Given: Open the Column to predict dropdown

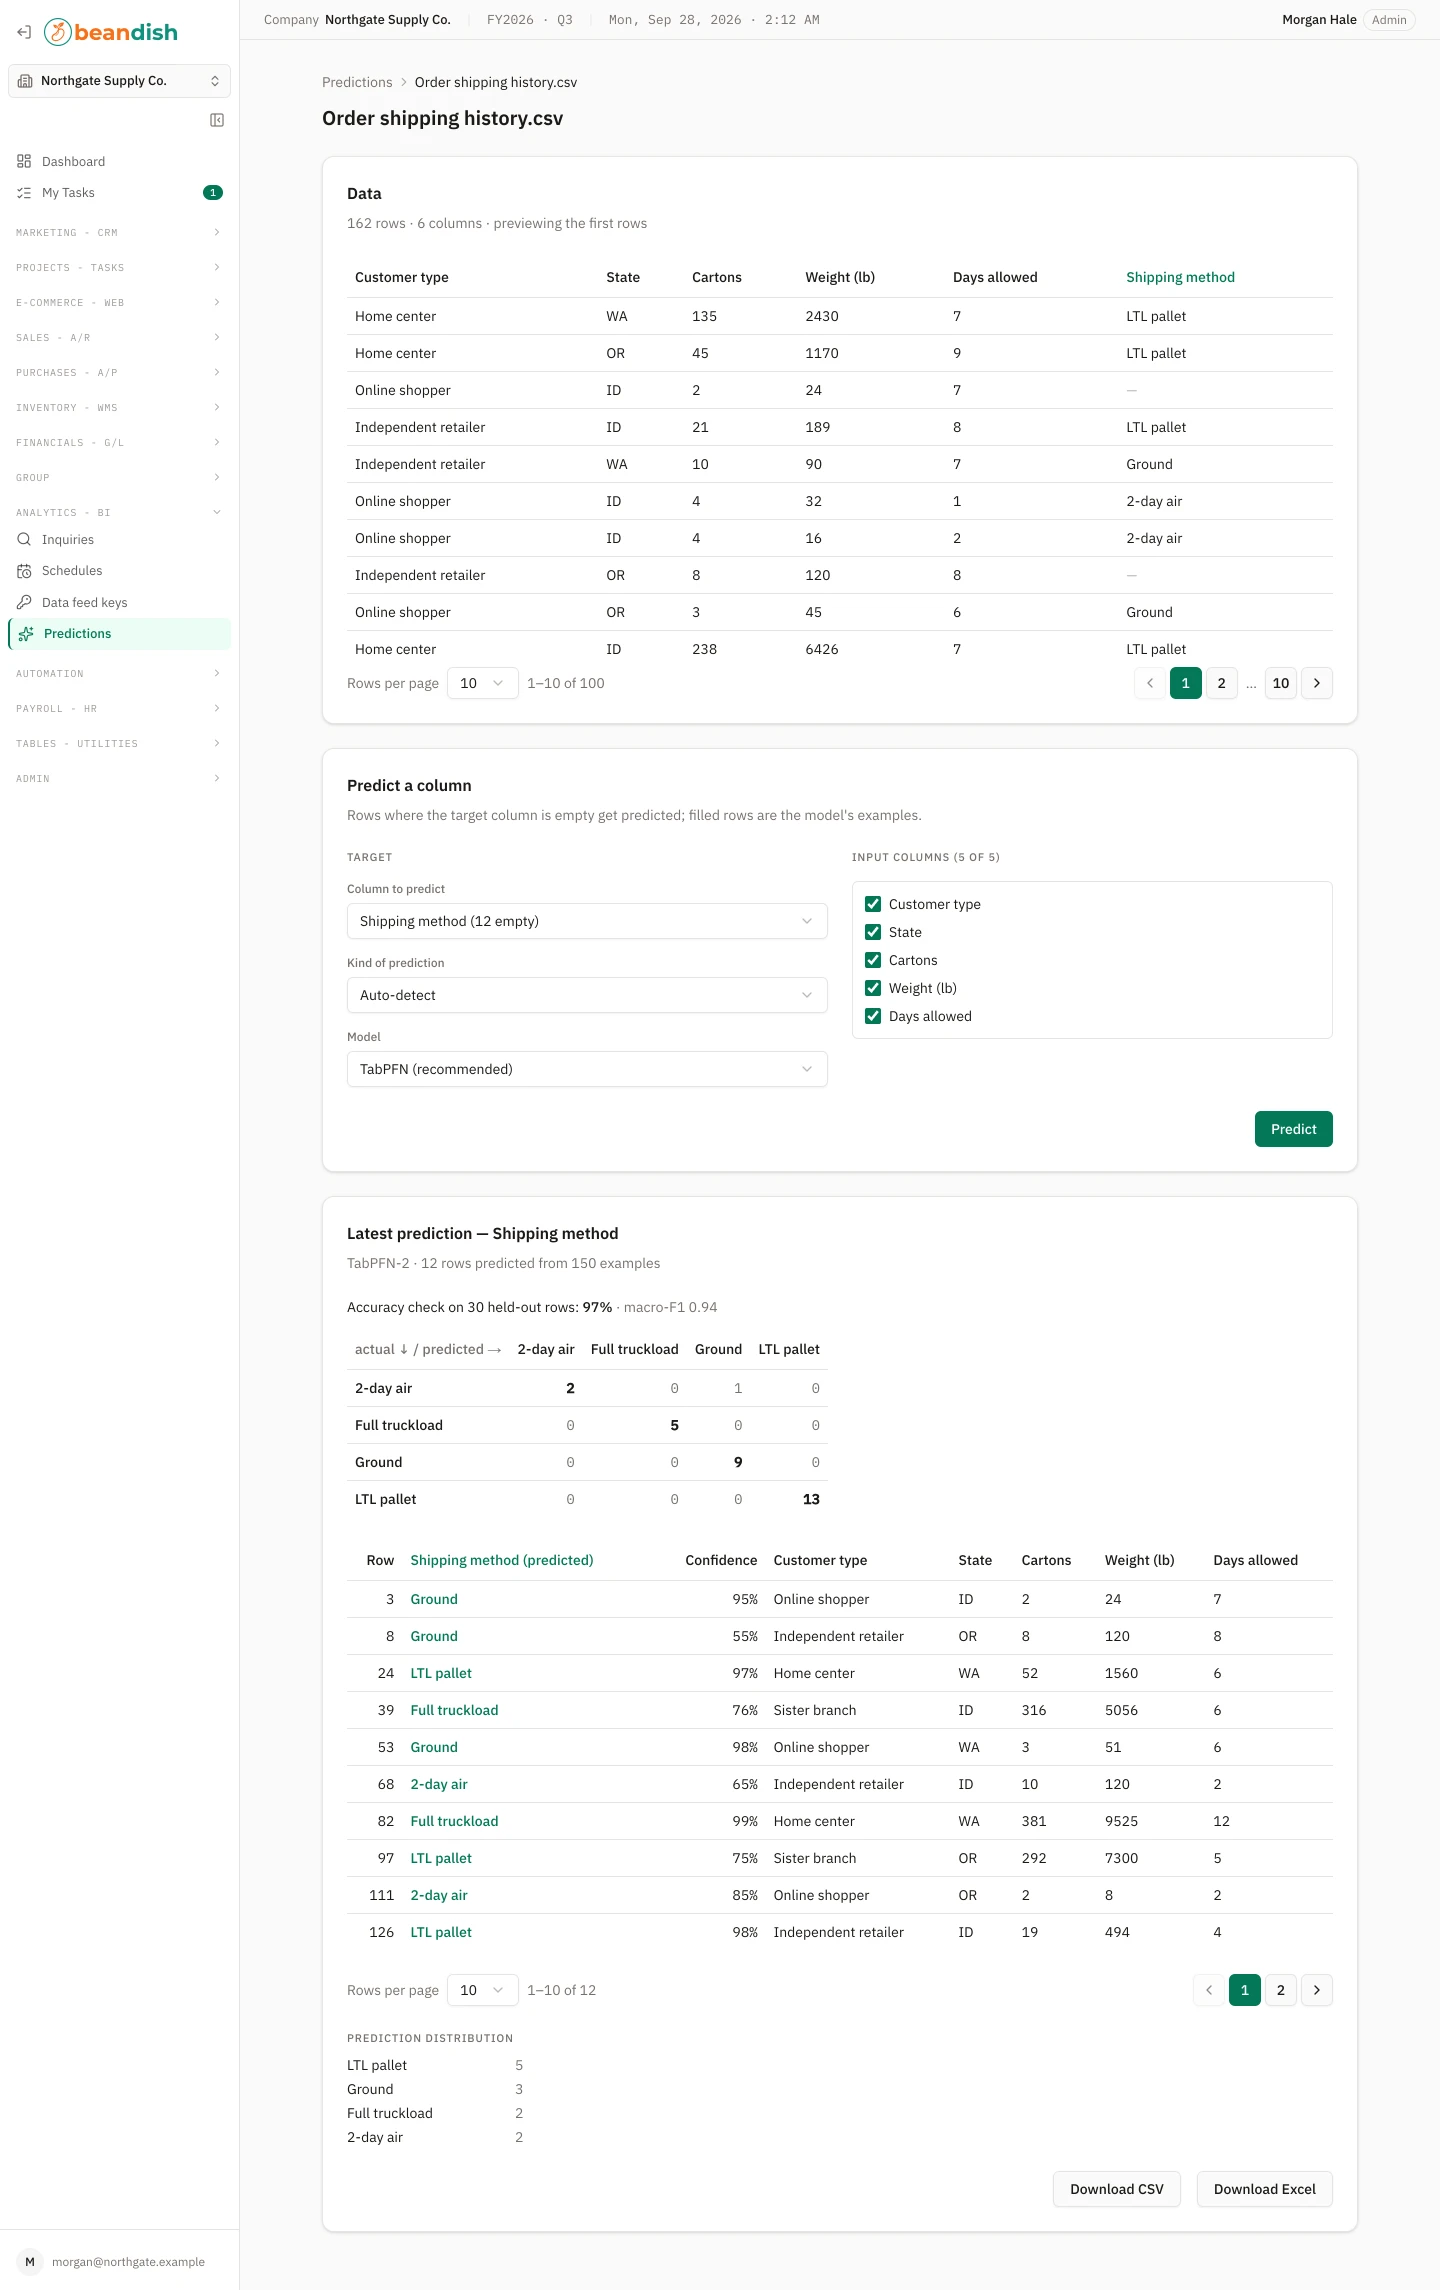Looking at the screenshot, I should 587,921.
